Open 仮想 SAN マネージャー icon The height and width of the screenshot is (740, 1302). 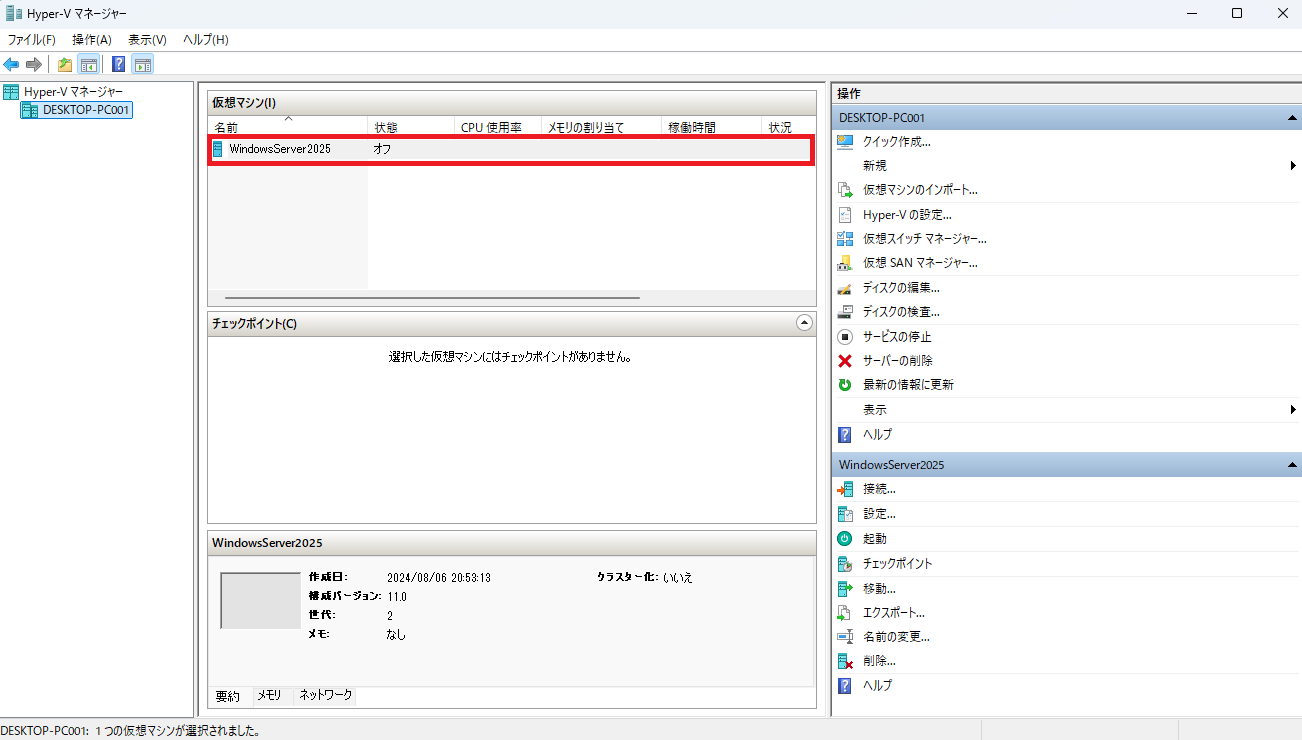(x=845, y=263)
